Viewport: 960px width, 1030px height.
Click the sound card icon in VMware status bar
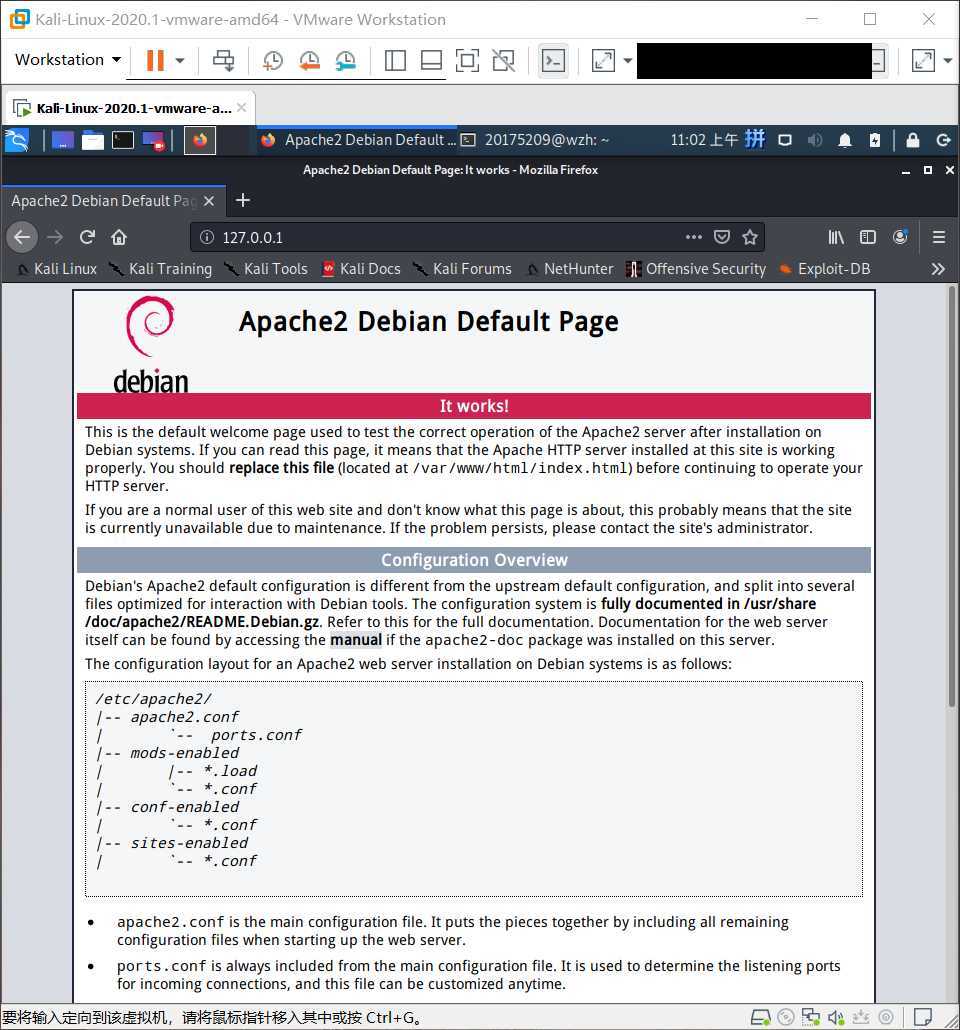tap(835, 1018)
